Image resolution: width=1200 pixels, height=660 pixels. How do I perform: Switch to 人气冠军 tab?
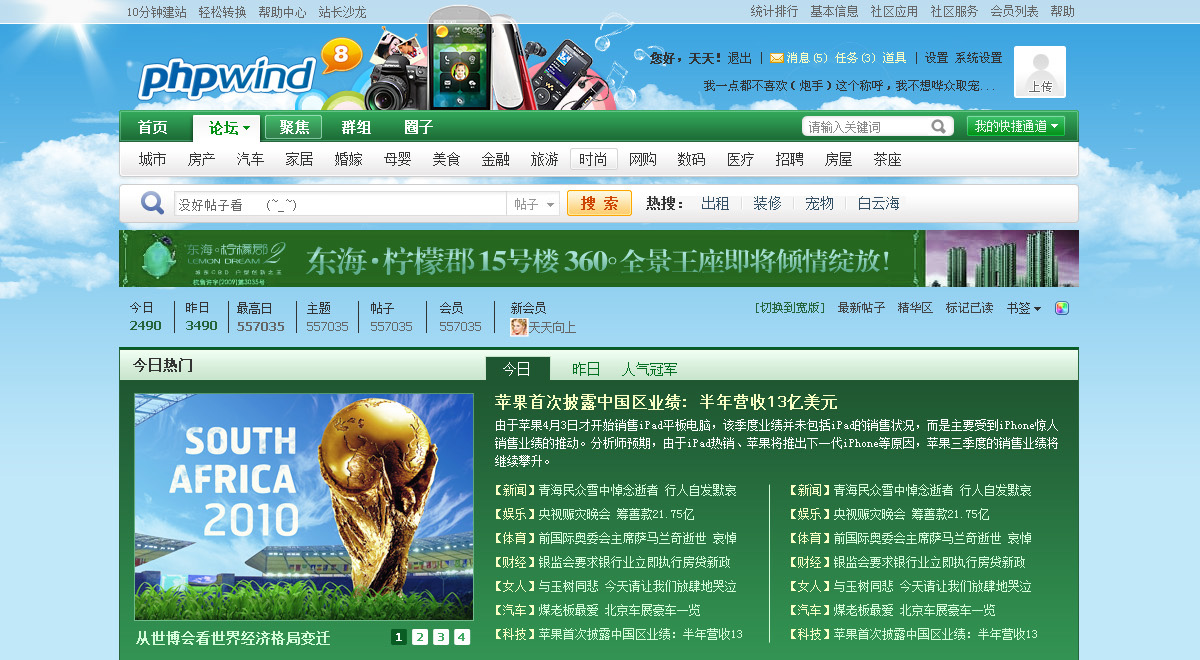pos(649,369)
